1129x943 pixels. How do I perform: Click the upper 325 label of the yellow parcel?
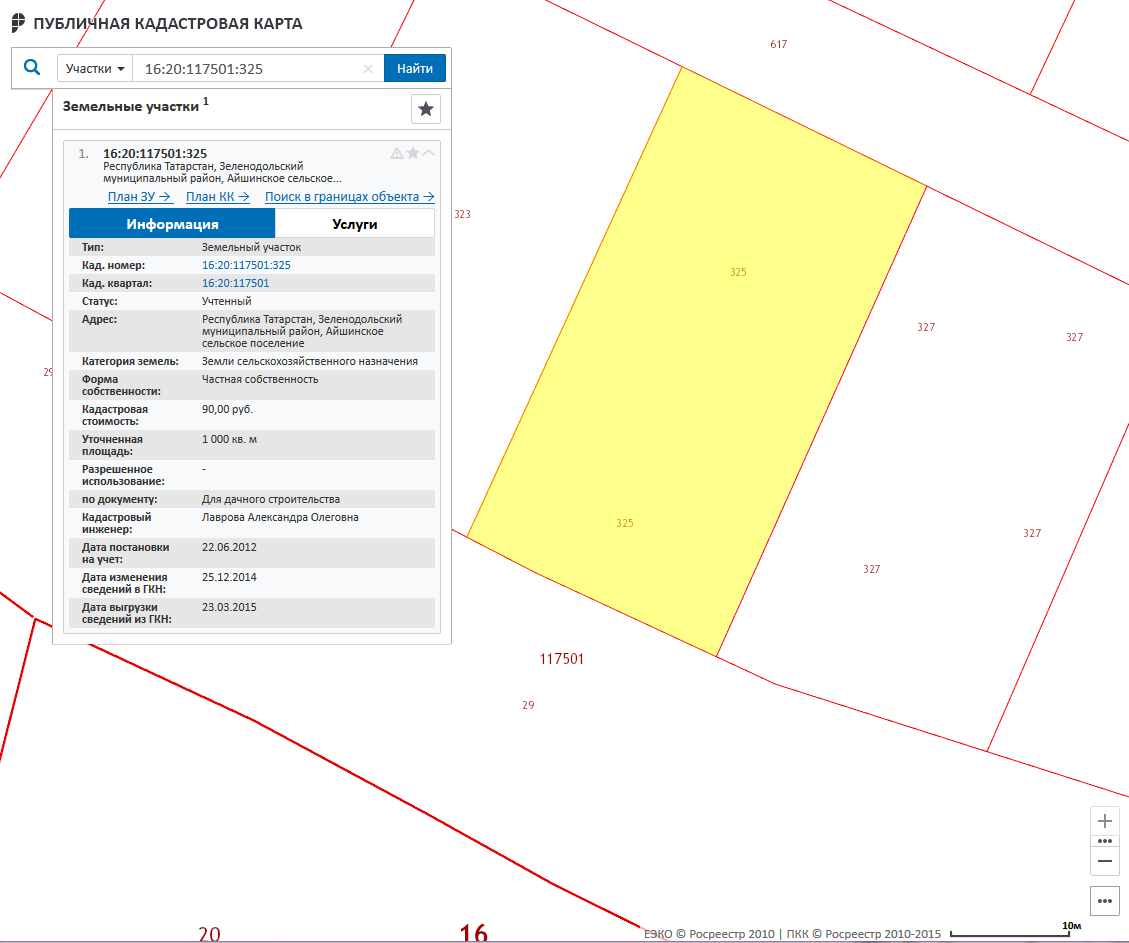point(738,272)
